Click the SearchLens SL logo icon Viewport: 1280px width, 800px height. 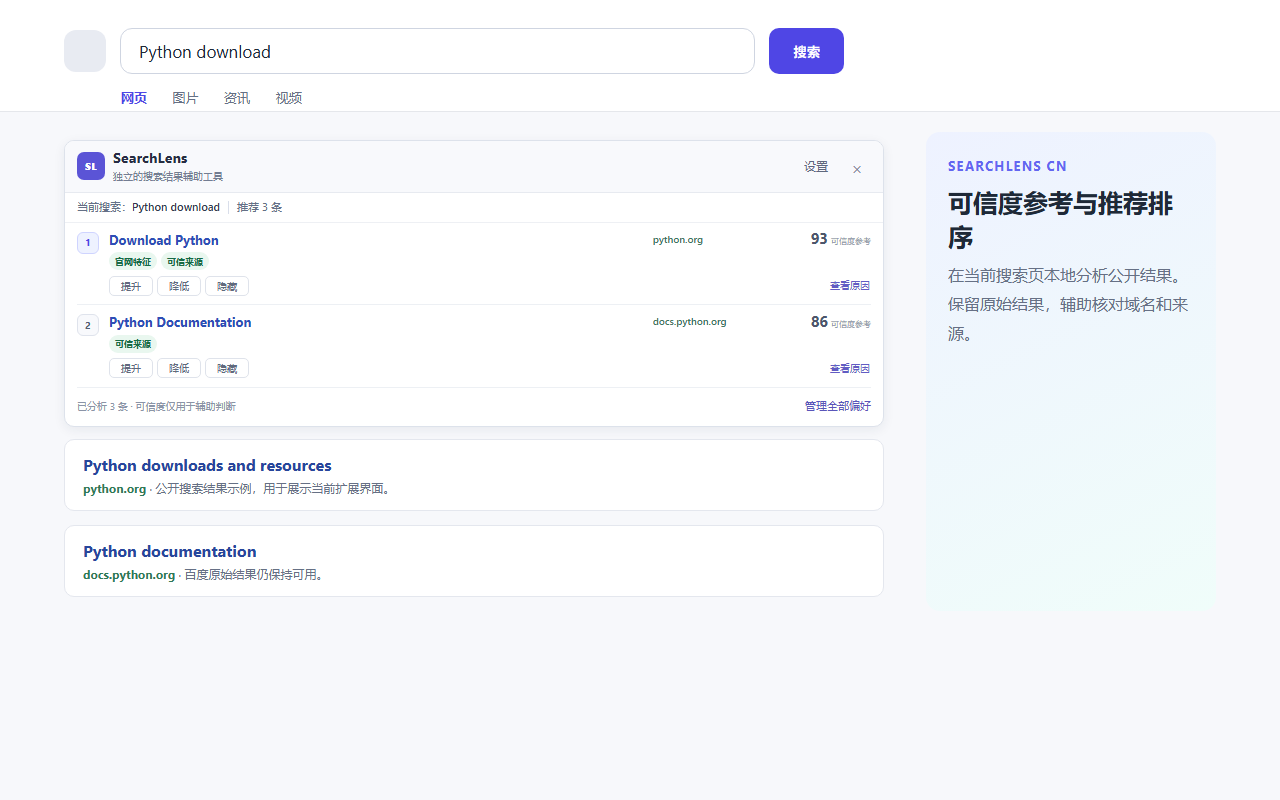pyautogui.click(x=91, y=166)
